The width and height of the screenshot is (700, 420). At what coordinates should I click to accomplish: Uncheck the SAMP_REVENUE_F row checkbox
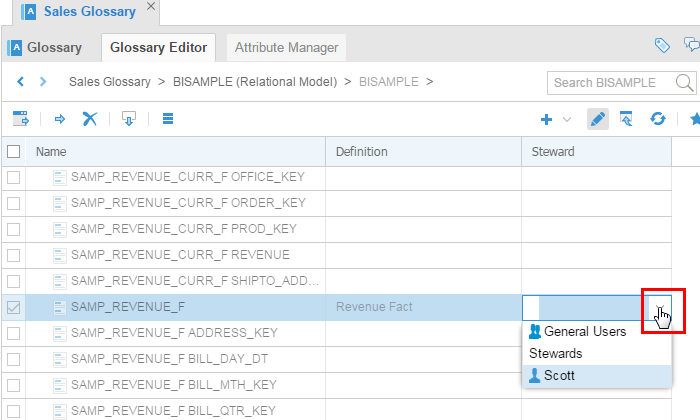click(x=13, y=307)
